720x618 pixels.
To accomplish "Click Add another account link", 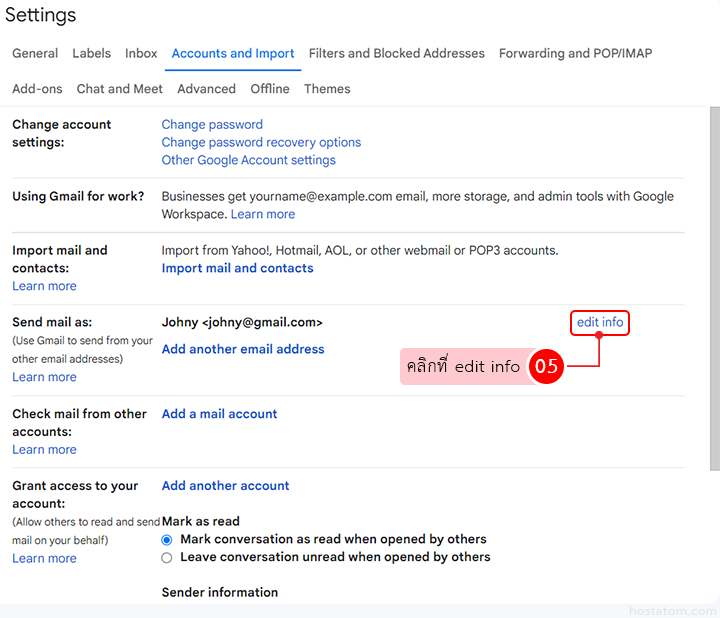I will [225, 486].
